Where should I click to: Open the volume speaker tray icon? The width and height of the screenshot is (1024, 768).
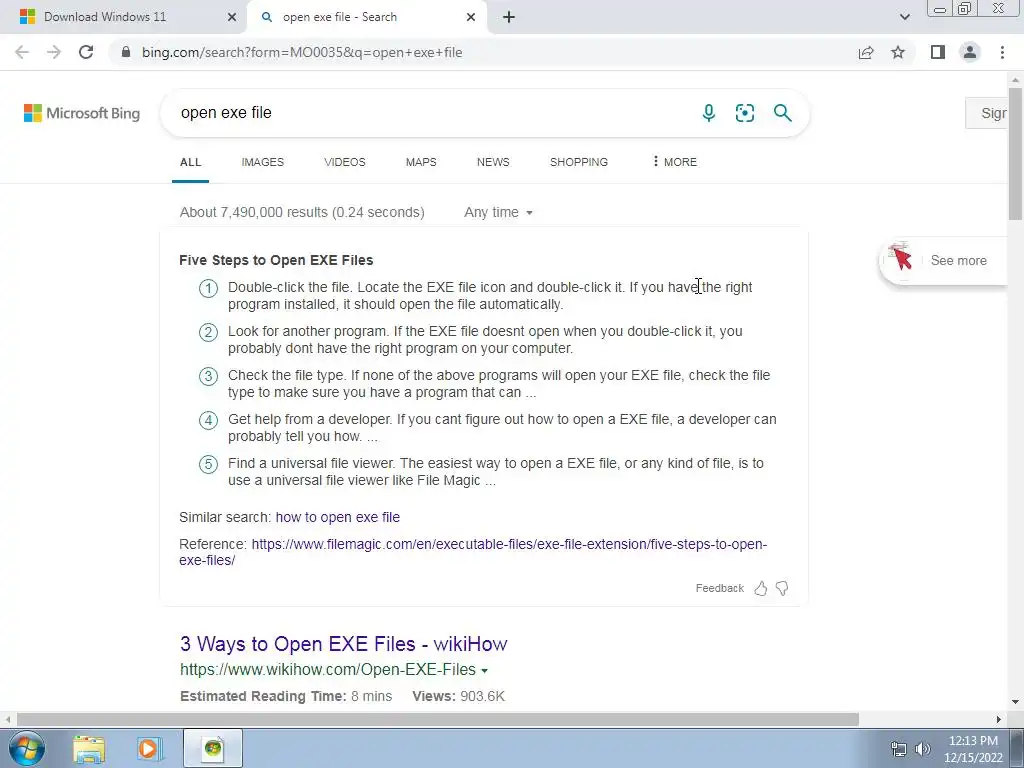coord(922,749)
